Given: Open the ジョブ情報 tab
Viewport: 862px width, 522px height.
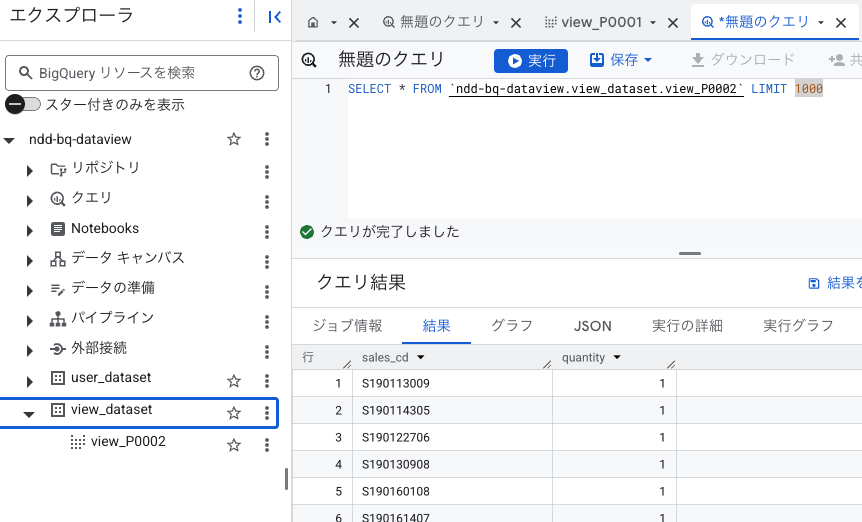Looking at the screenshot, I should click(347, 326).
